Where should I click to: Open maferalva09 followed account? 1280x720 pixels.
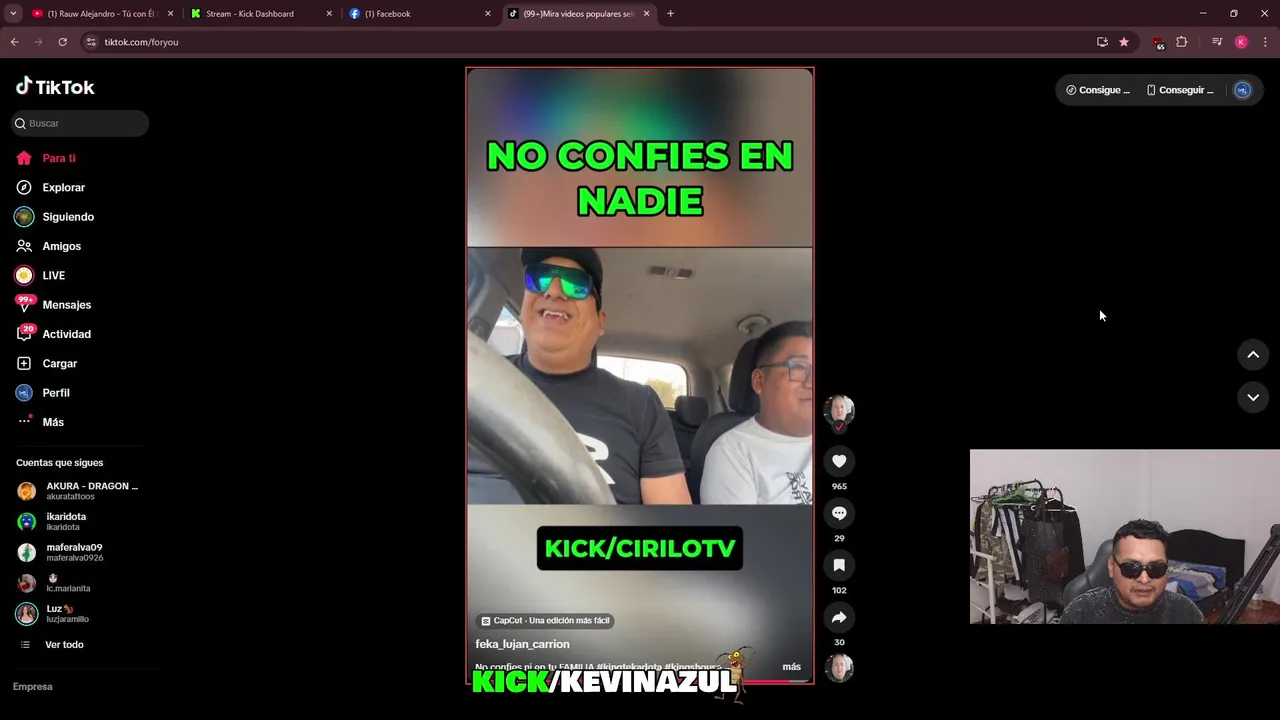point(74,552)
